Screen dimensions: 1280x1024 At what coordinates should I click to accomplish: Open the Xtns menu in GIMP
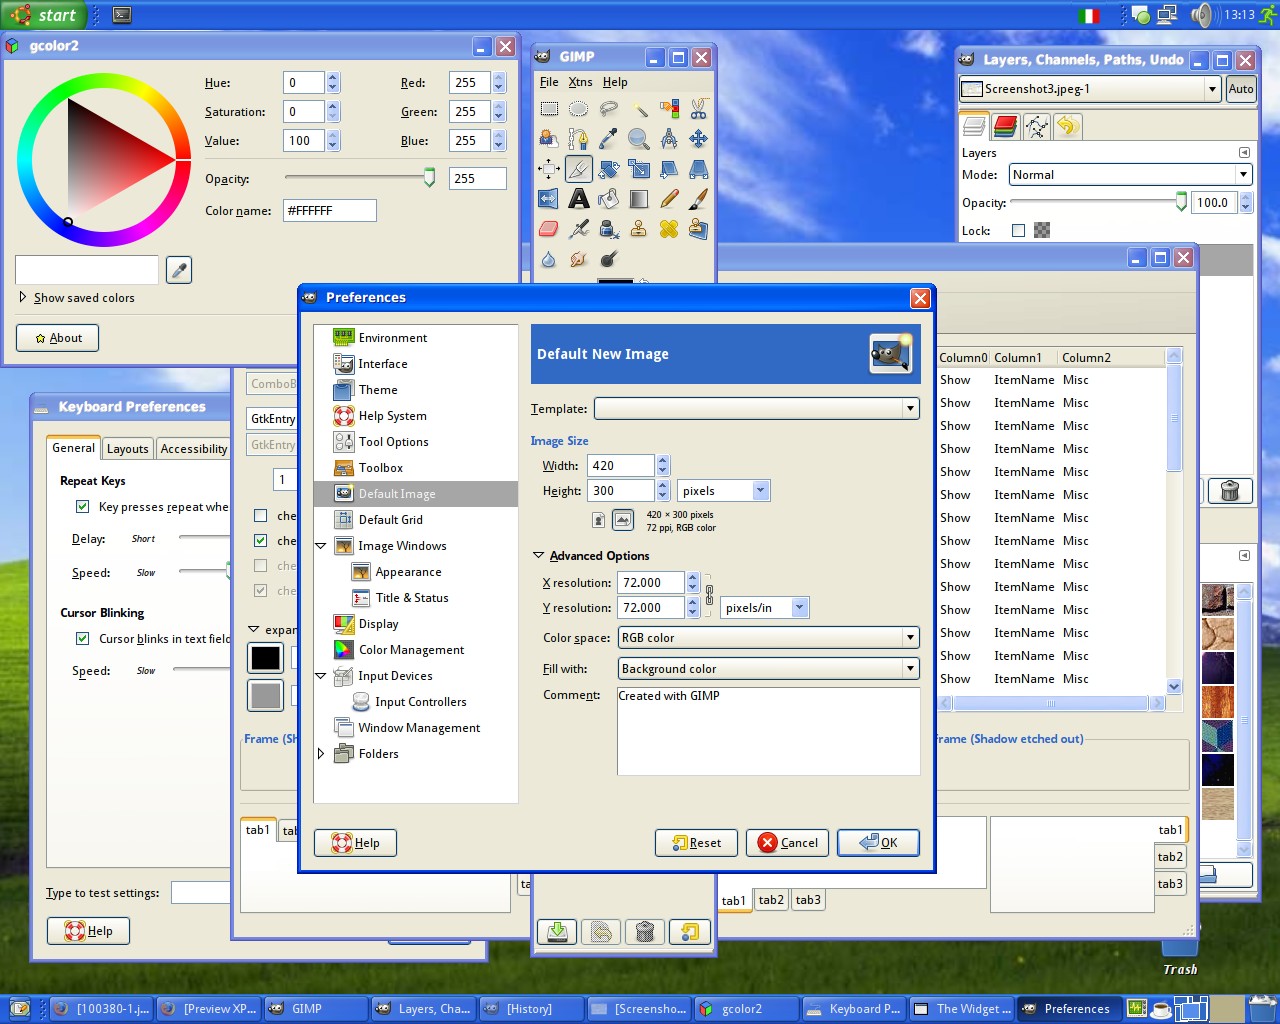(x=580, y=82)
